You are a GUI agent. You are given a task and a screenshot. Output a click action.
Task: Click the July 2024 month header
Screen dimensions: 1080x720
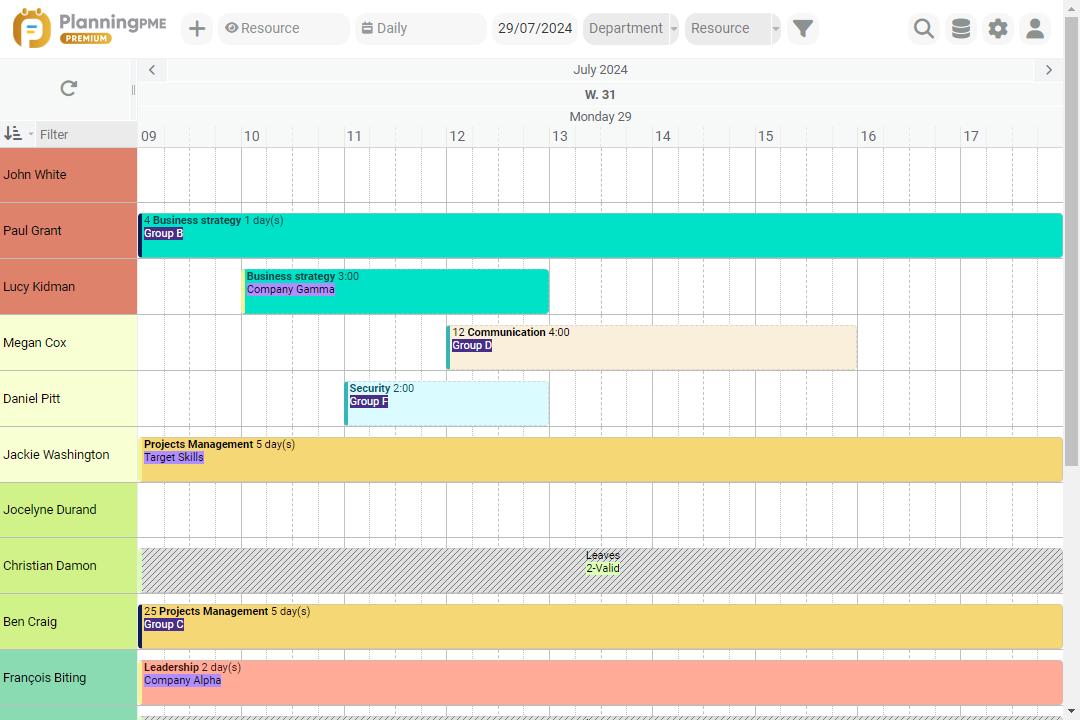600,70
